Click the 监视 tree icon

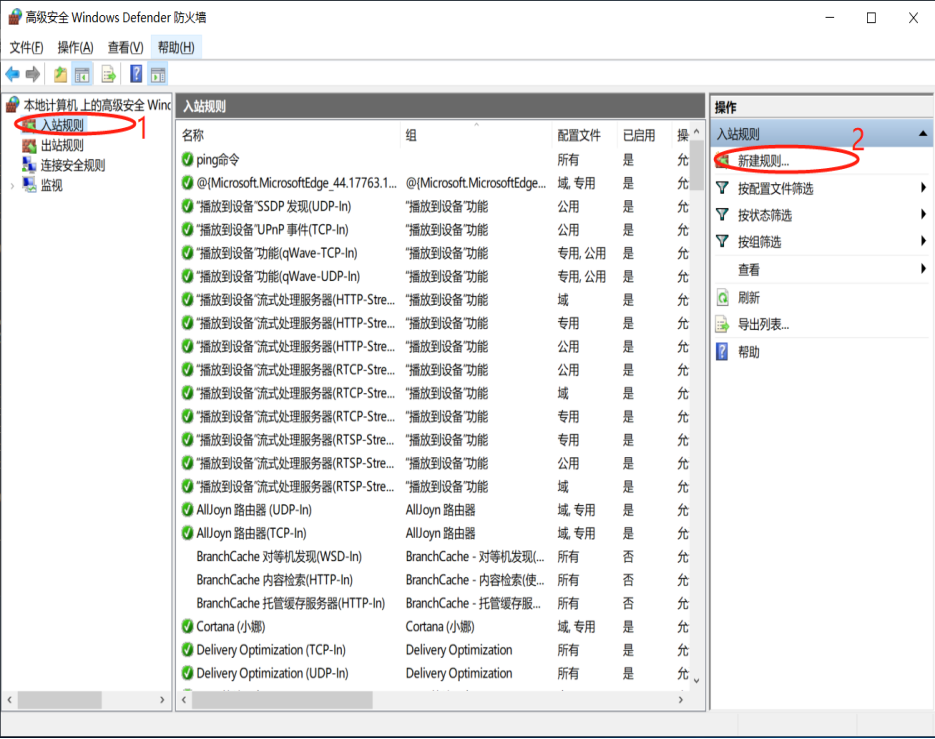tap(29, 185)
